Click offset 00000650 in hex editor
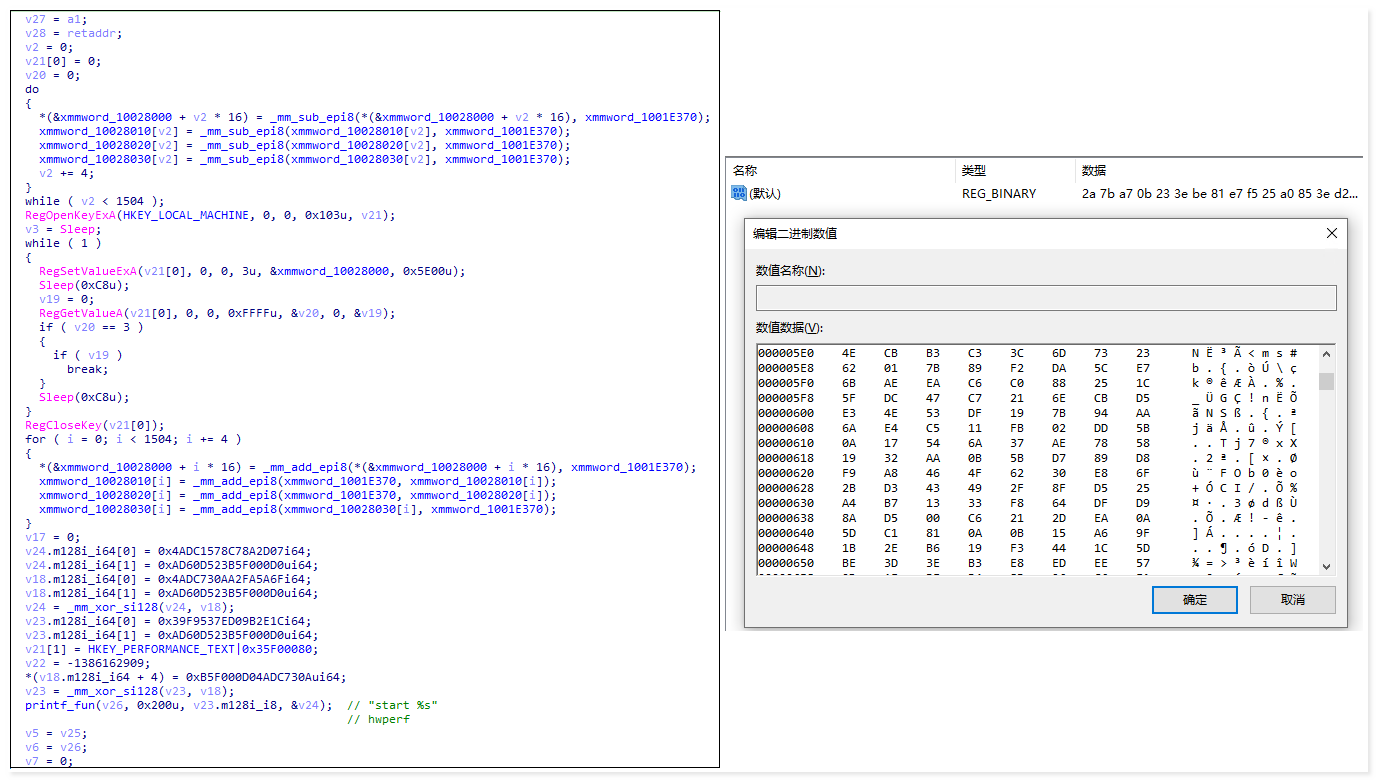This screenshot has width=1376, height=780. 786,564
